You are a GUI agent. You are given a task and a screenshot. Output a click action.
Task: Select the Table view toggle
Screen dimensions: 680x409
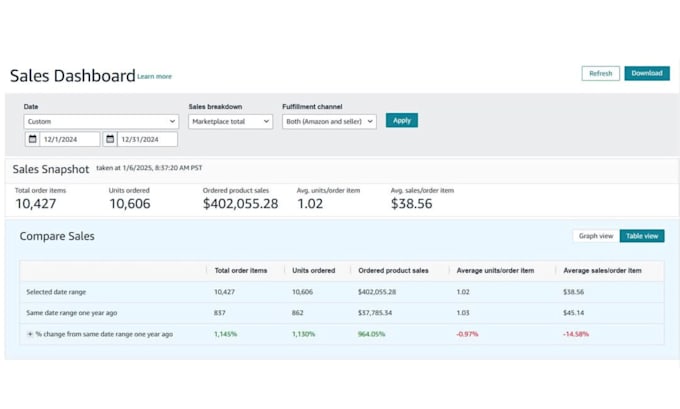tap(642, 236)
